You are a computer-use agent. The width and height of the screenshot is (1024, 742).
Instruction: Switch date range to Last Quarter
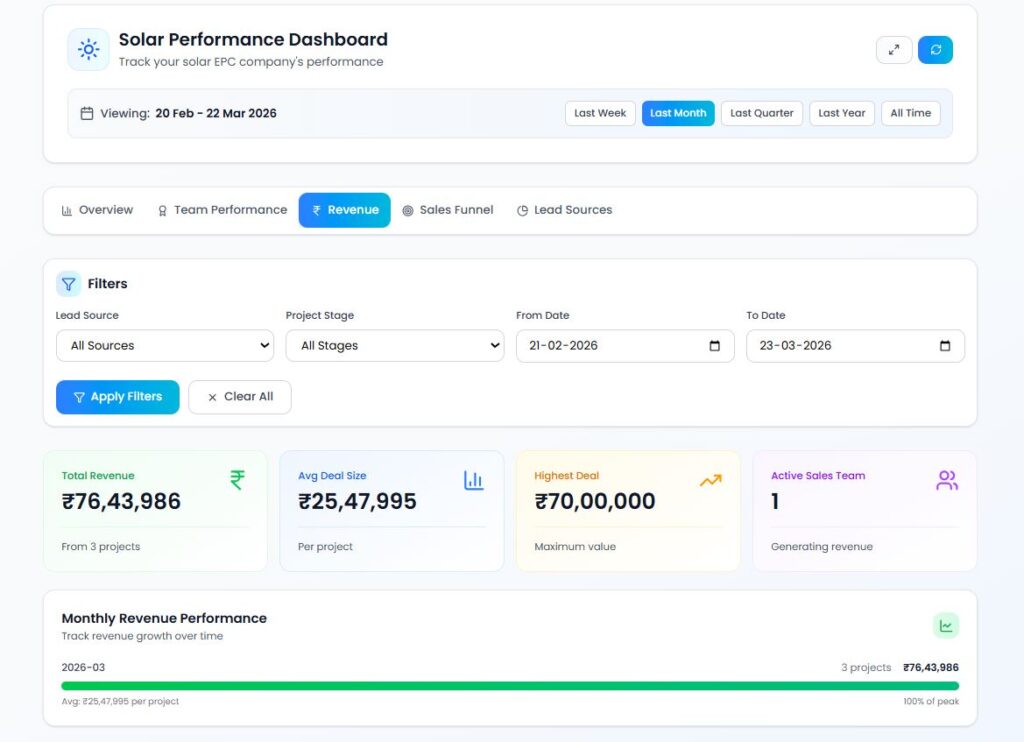tap(761, 113)
